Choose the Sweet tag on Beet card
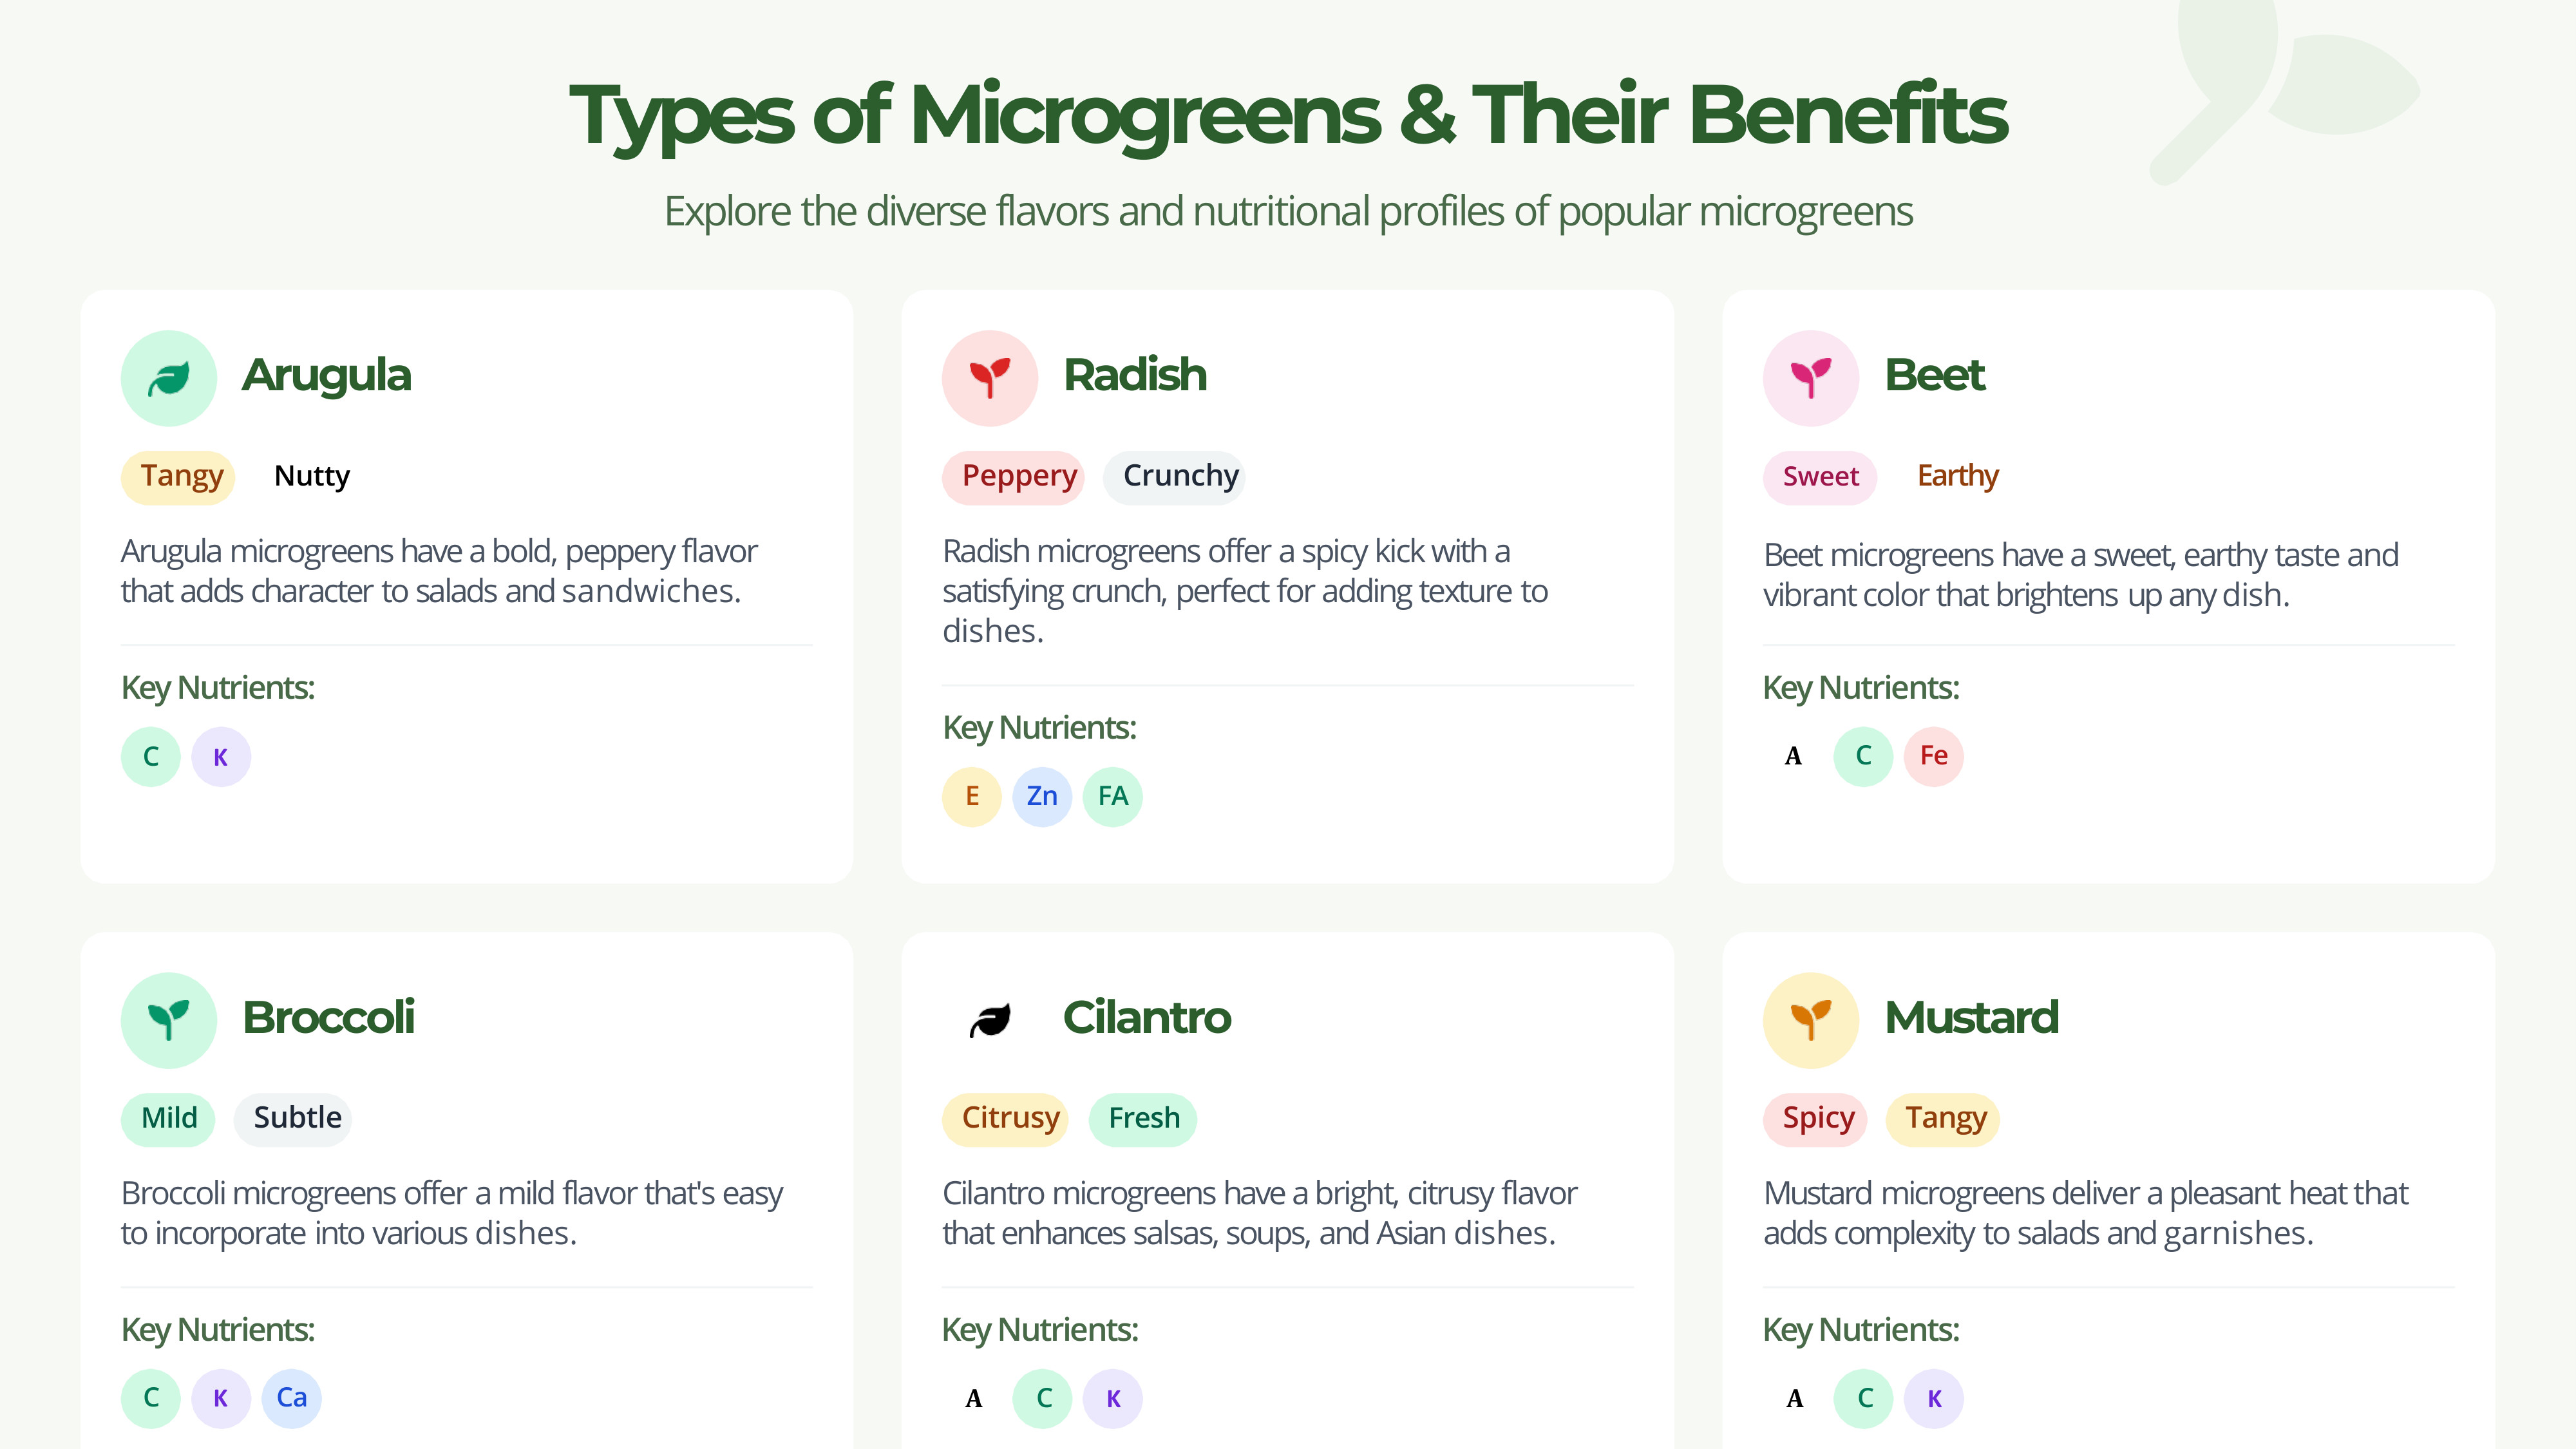 pos(1820,477)
